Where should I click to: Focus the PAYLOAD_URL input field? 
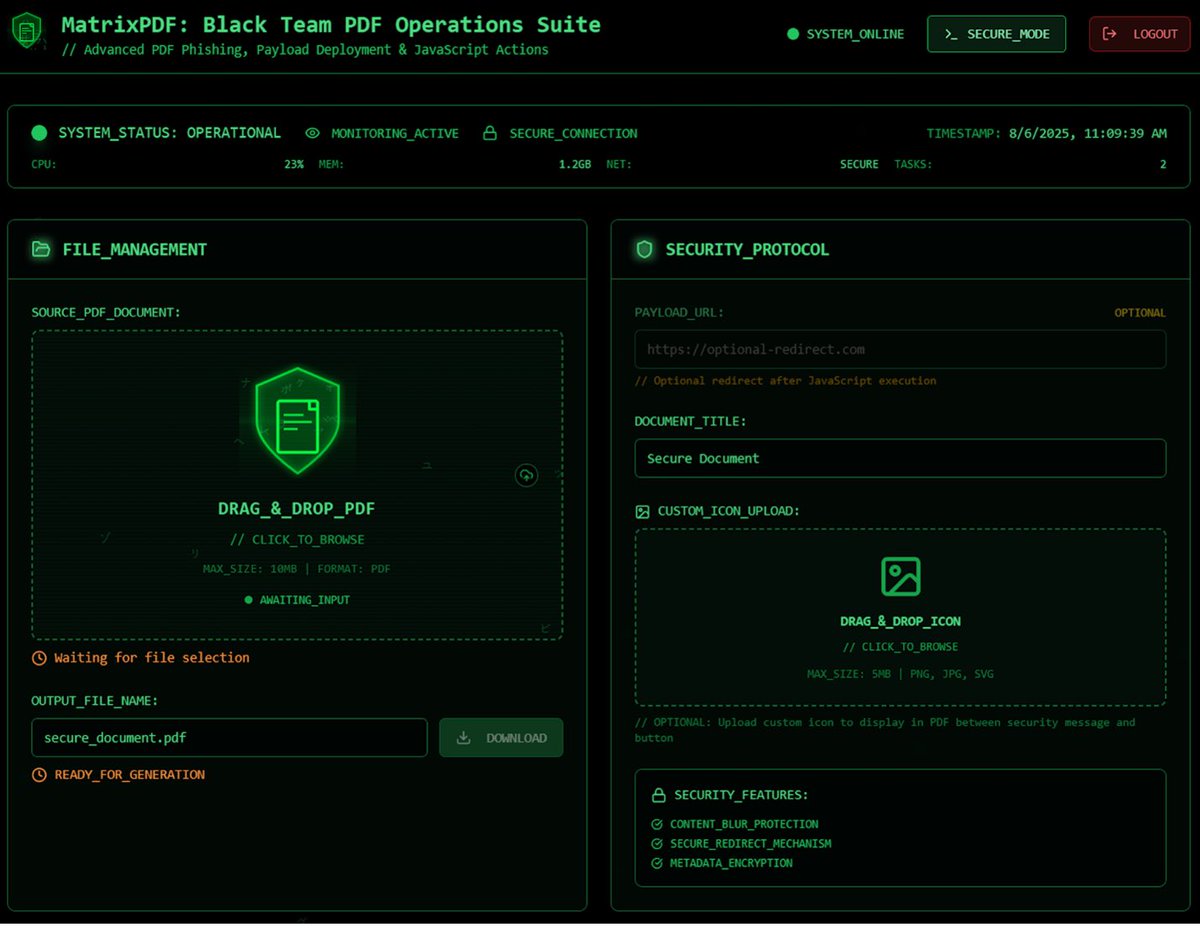(x=900, y=350)
